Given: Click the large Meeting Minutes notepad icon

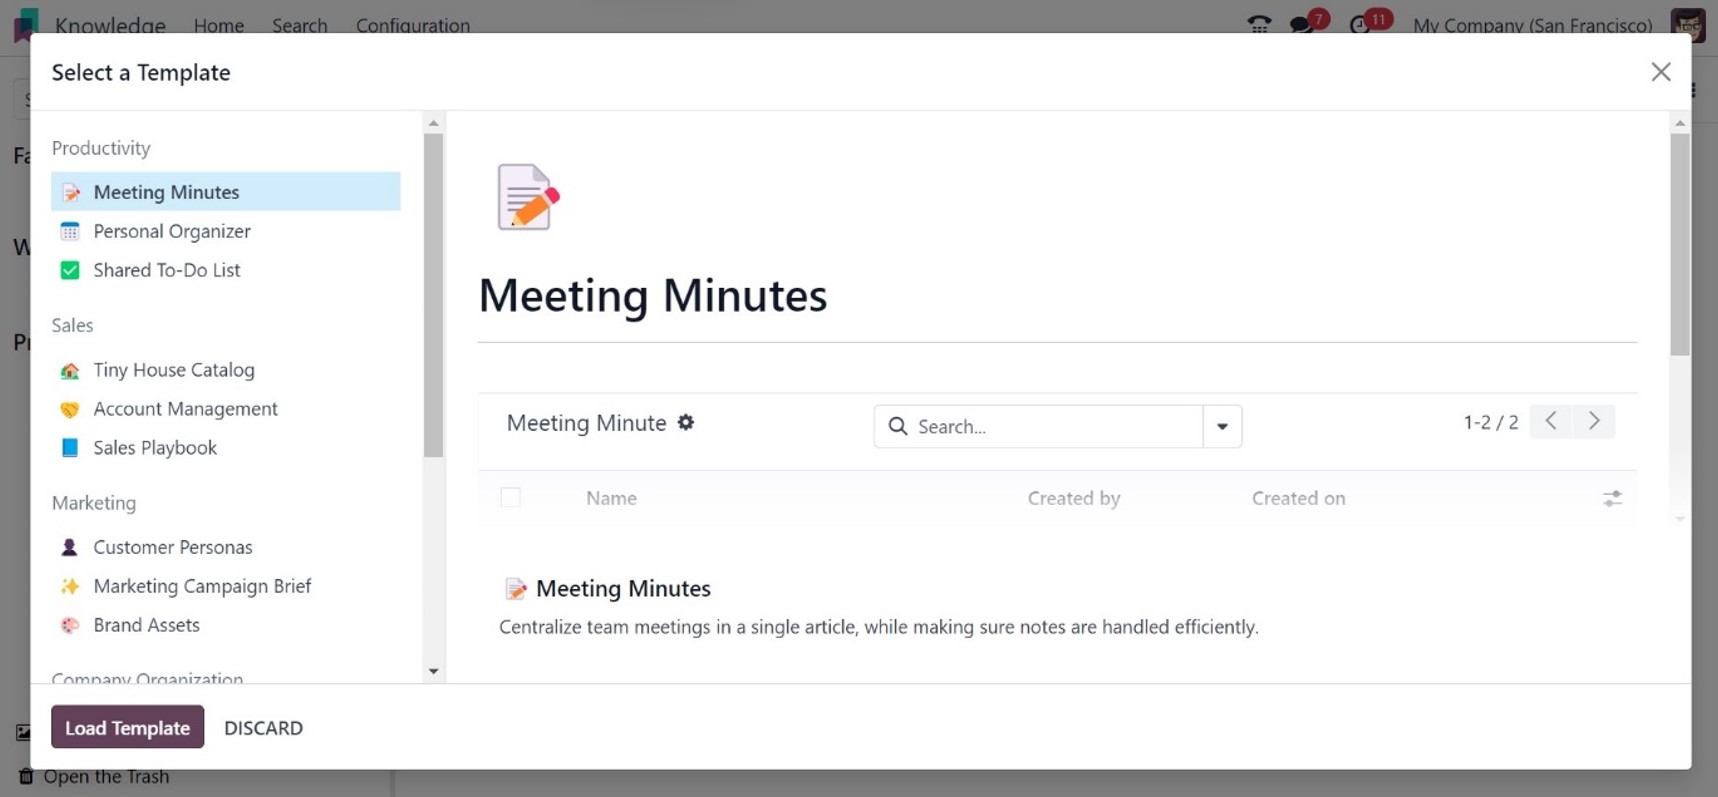Looking at the screenshot, I should [528, 197].
